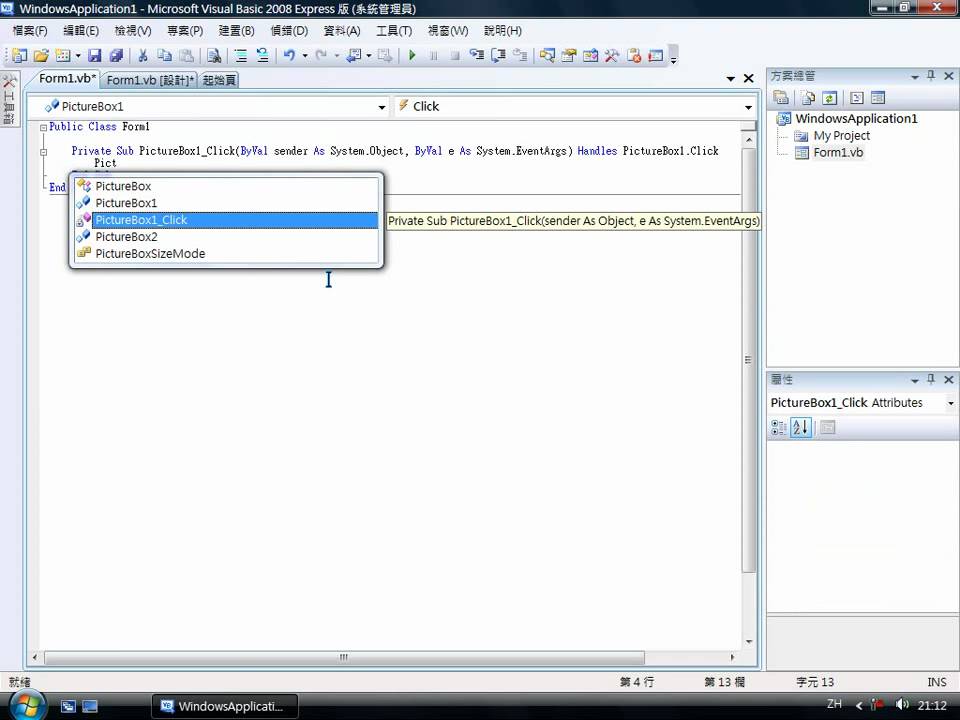960x720 pixels.
Task: Open the Click method name dropdown
Action: point(748,107)
